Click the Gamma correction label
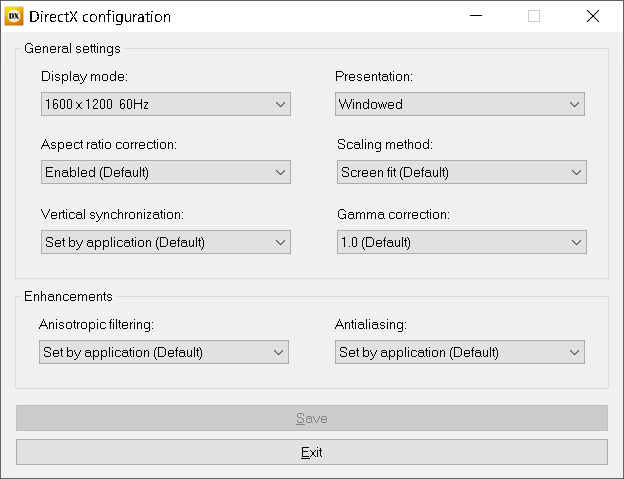Screen dimensions: 624x479 [x=393, y=214]
